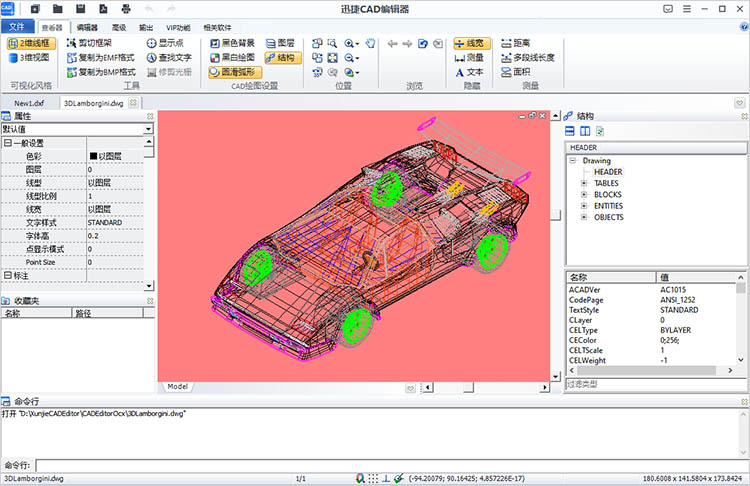Viewport: 750px width, 486px height.
Task: Switch to 3维视图 visual style
Action: (x=29, y=58)
